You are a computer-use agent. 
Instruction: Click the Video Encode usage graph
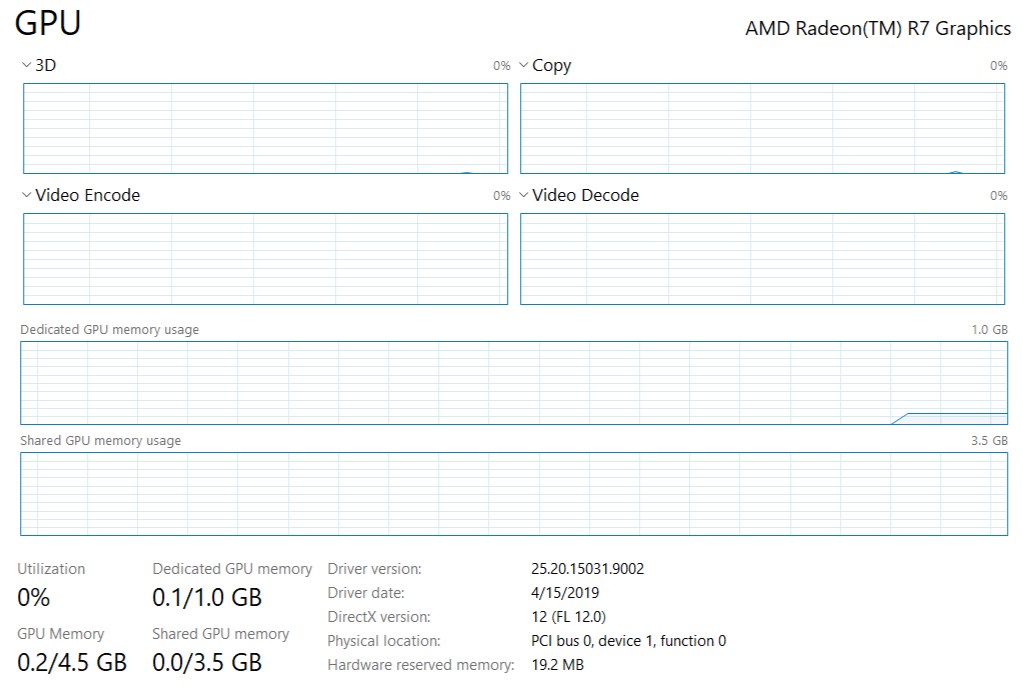click(265, 259)
